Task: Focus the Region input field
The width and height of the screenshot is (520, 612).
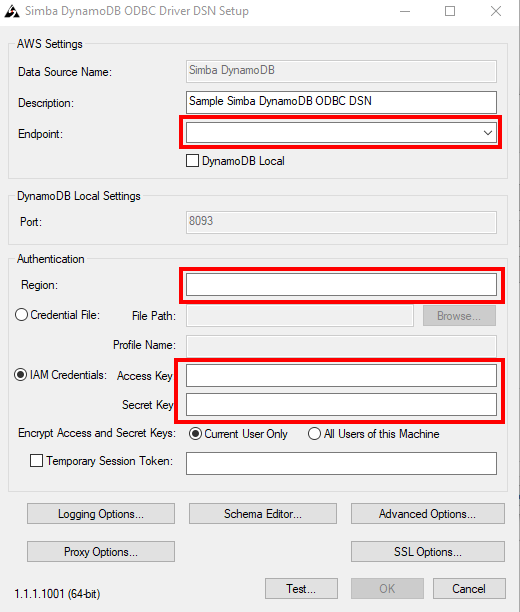Action: (x=341, y=285)
